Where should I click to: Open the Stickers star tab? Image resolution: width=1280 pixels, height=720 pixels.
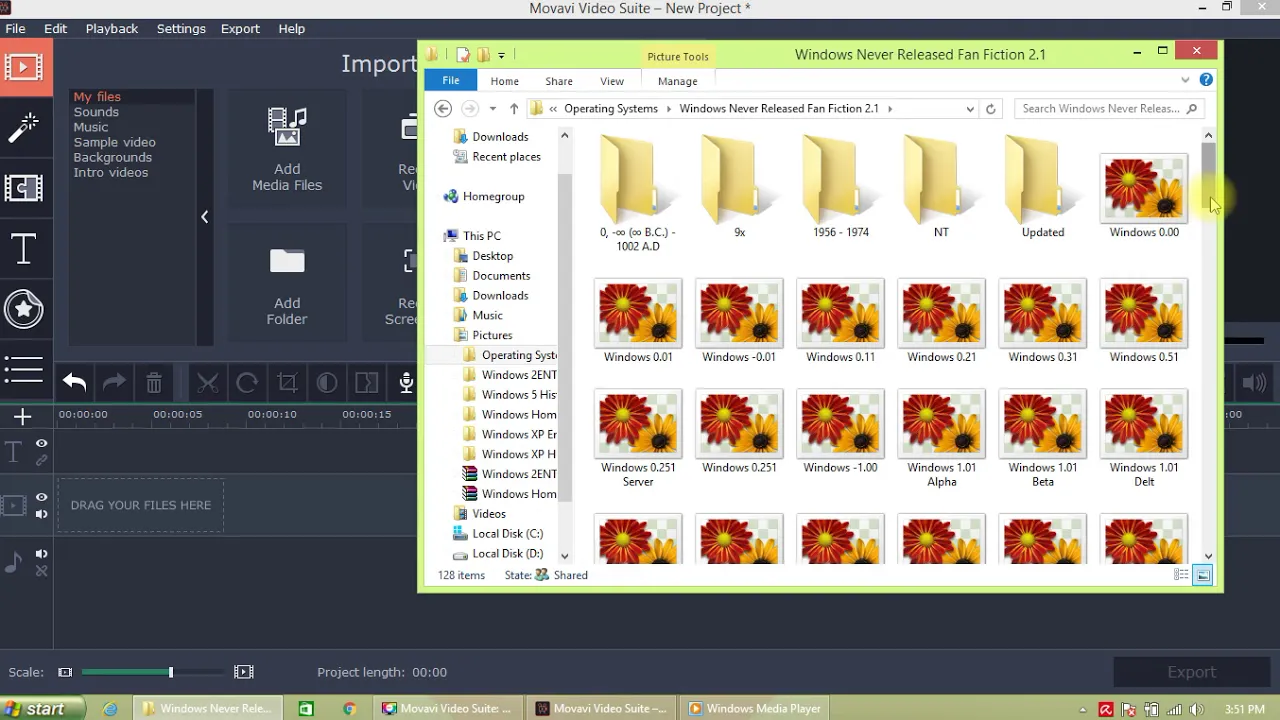tap(23, 309)
